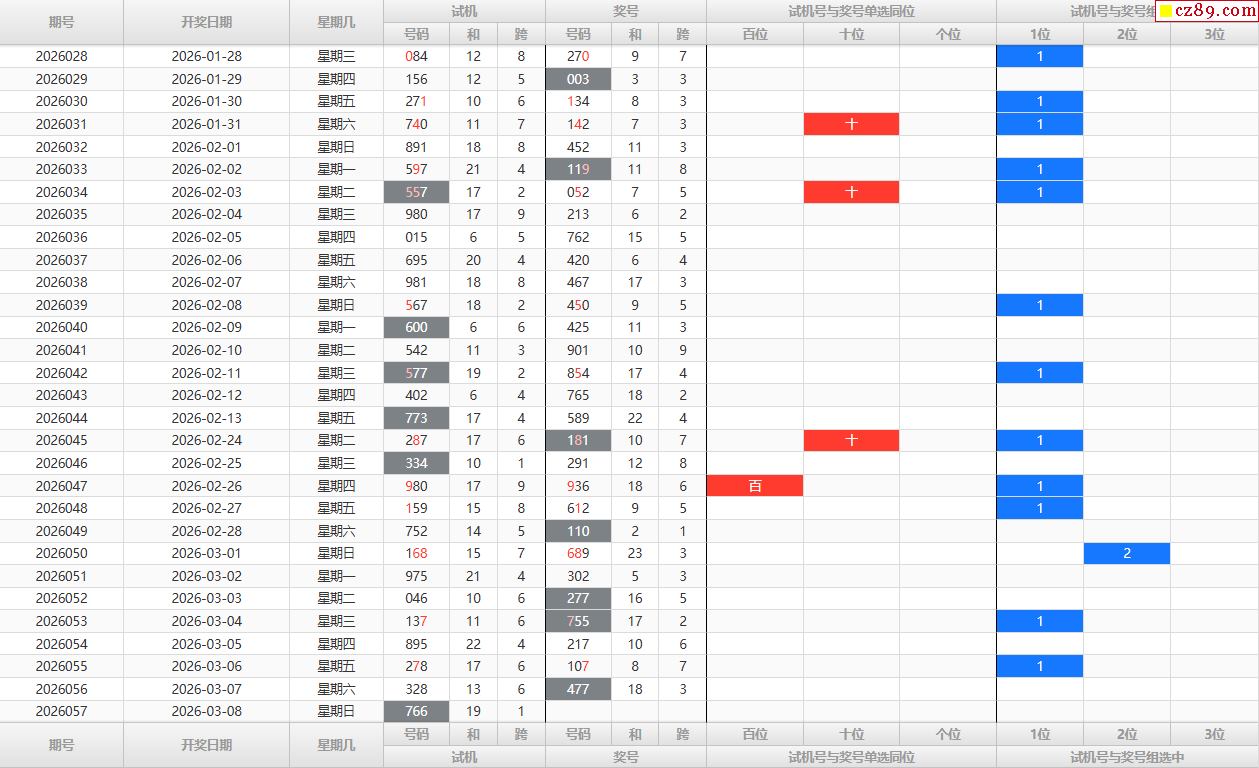
Task: Click the bottom 试机号与奖号单选同位 footer
Action: click(851, 757)
